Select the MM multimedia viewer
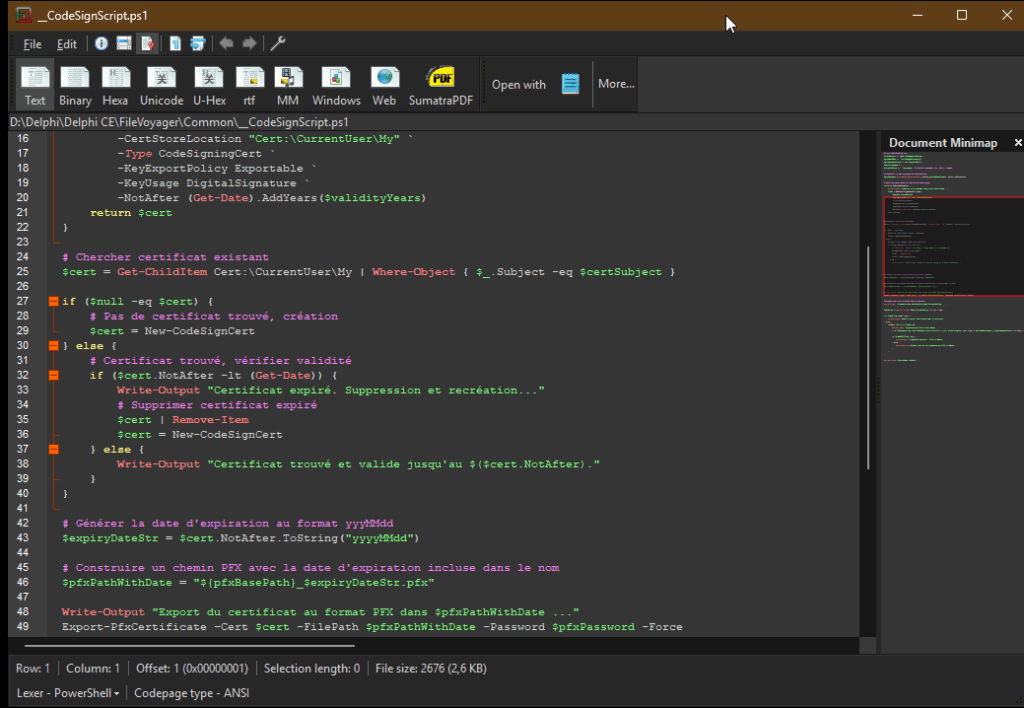This screenshot has height=708, width=1024. [x=288, y=85]
